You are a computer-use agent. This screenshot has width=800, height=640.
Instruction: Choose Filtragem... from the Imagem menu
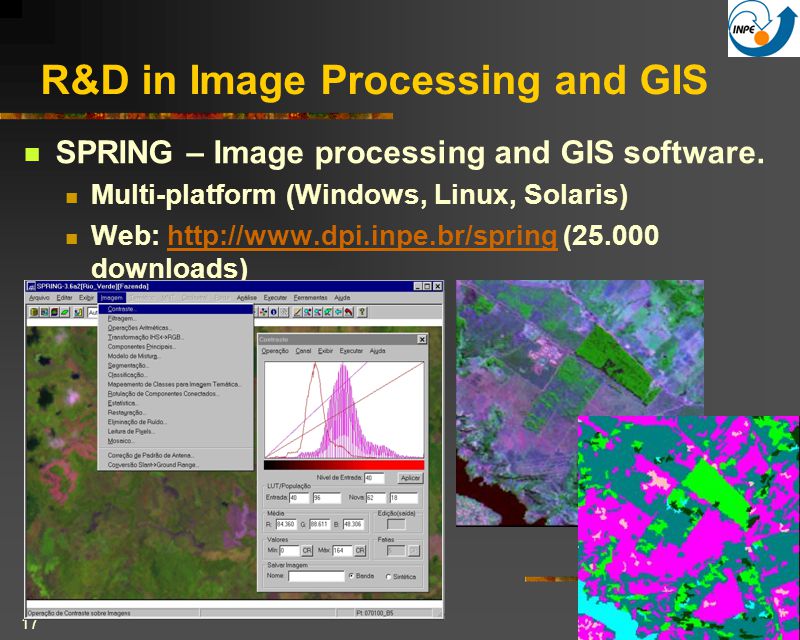coord(176,318)
